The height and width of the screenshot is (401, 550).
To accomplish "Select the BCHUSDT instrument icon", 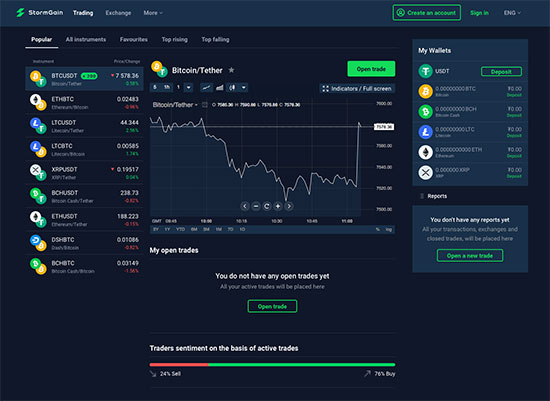I will click(38, 196).
